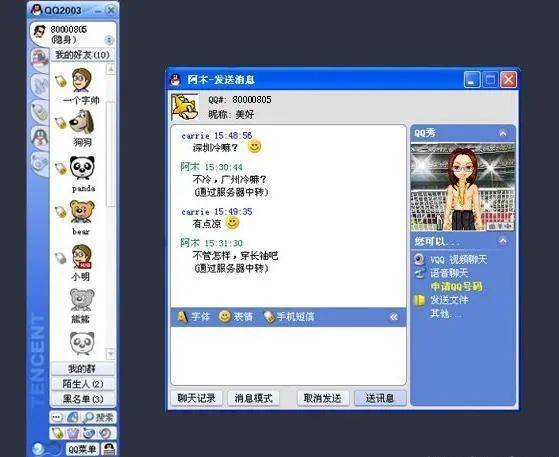Open the 字体 font options

[x=194, y=317]
